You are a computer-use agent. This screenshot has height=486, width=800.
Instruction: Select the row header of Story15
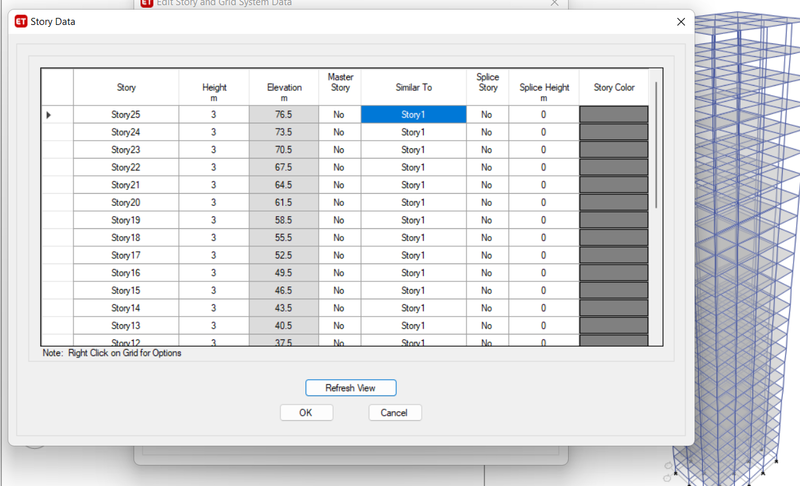coord(57,291)
